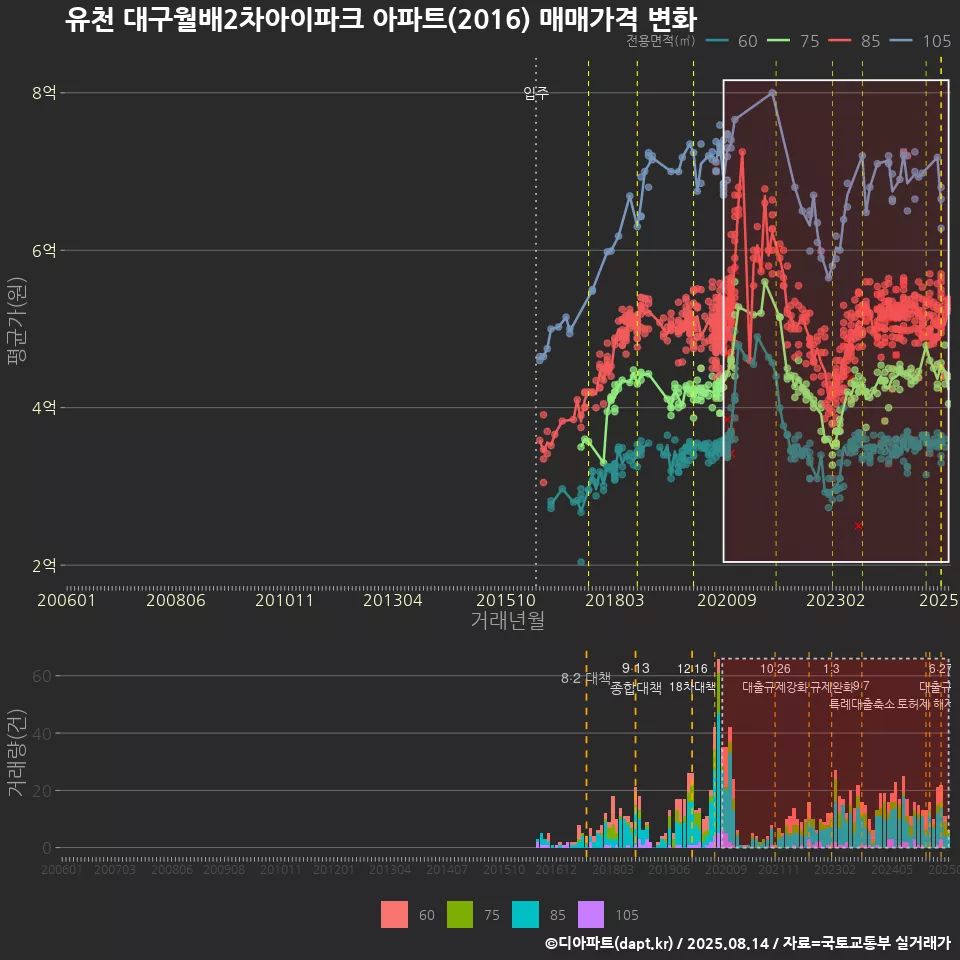Image resolution: width=960 pixels, height=960 pixels.
Task: Click the 거래년월 x-axis title
Action: (508, 620)
